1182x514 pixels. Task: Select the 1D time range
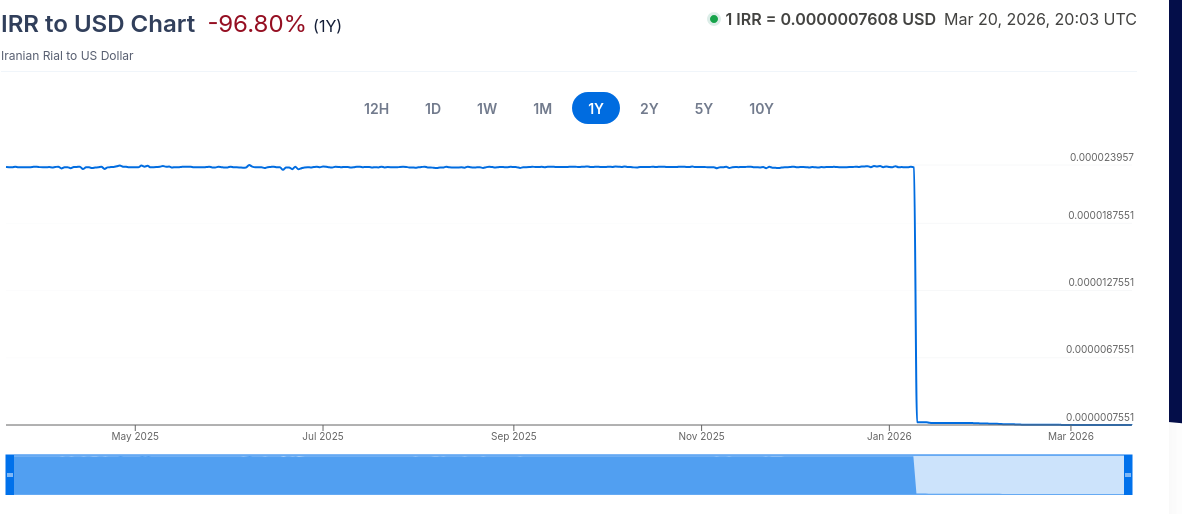pos(433,109)
